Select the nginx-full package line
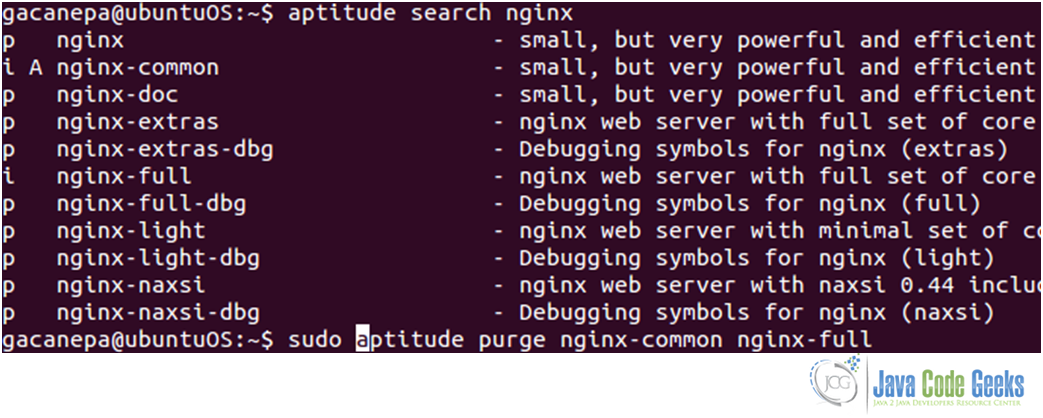Screen dimensions: 1043x418 click(x=522, y=176)
